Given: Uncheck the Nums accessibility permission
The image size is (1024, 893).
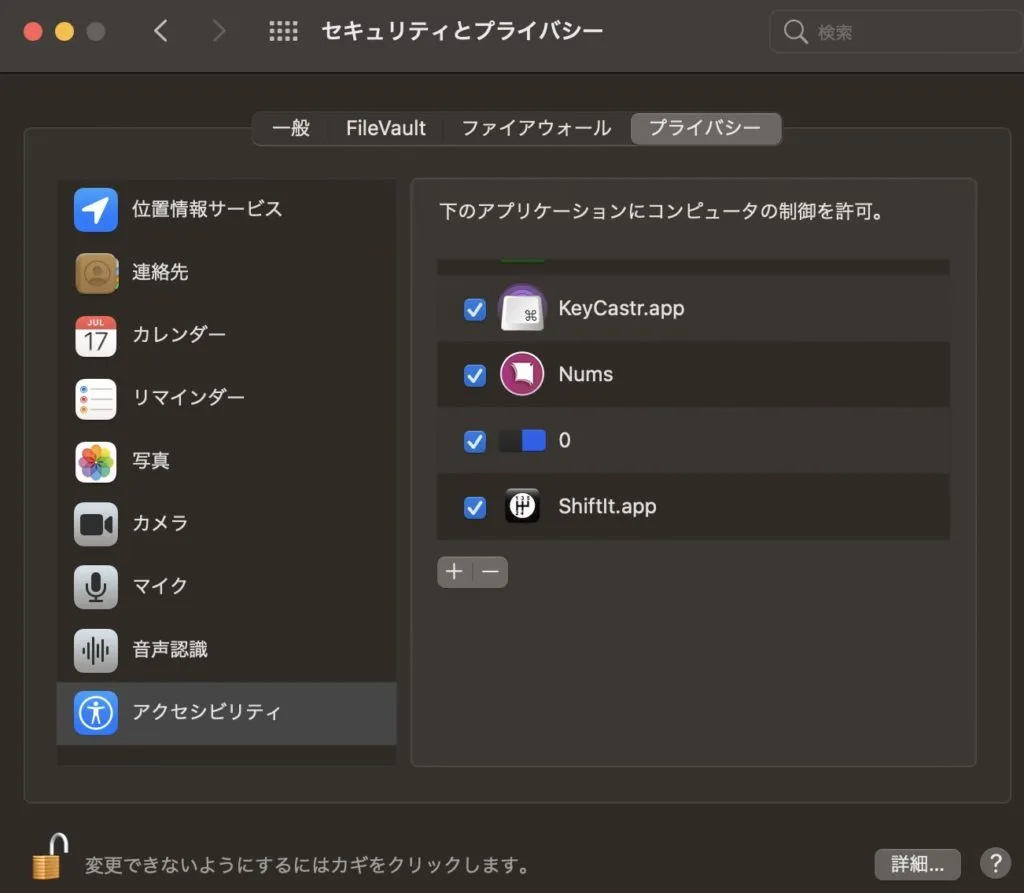Looking at the screenshot, I should click(474, 375).
